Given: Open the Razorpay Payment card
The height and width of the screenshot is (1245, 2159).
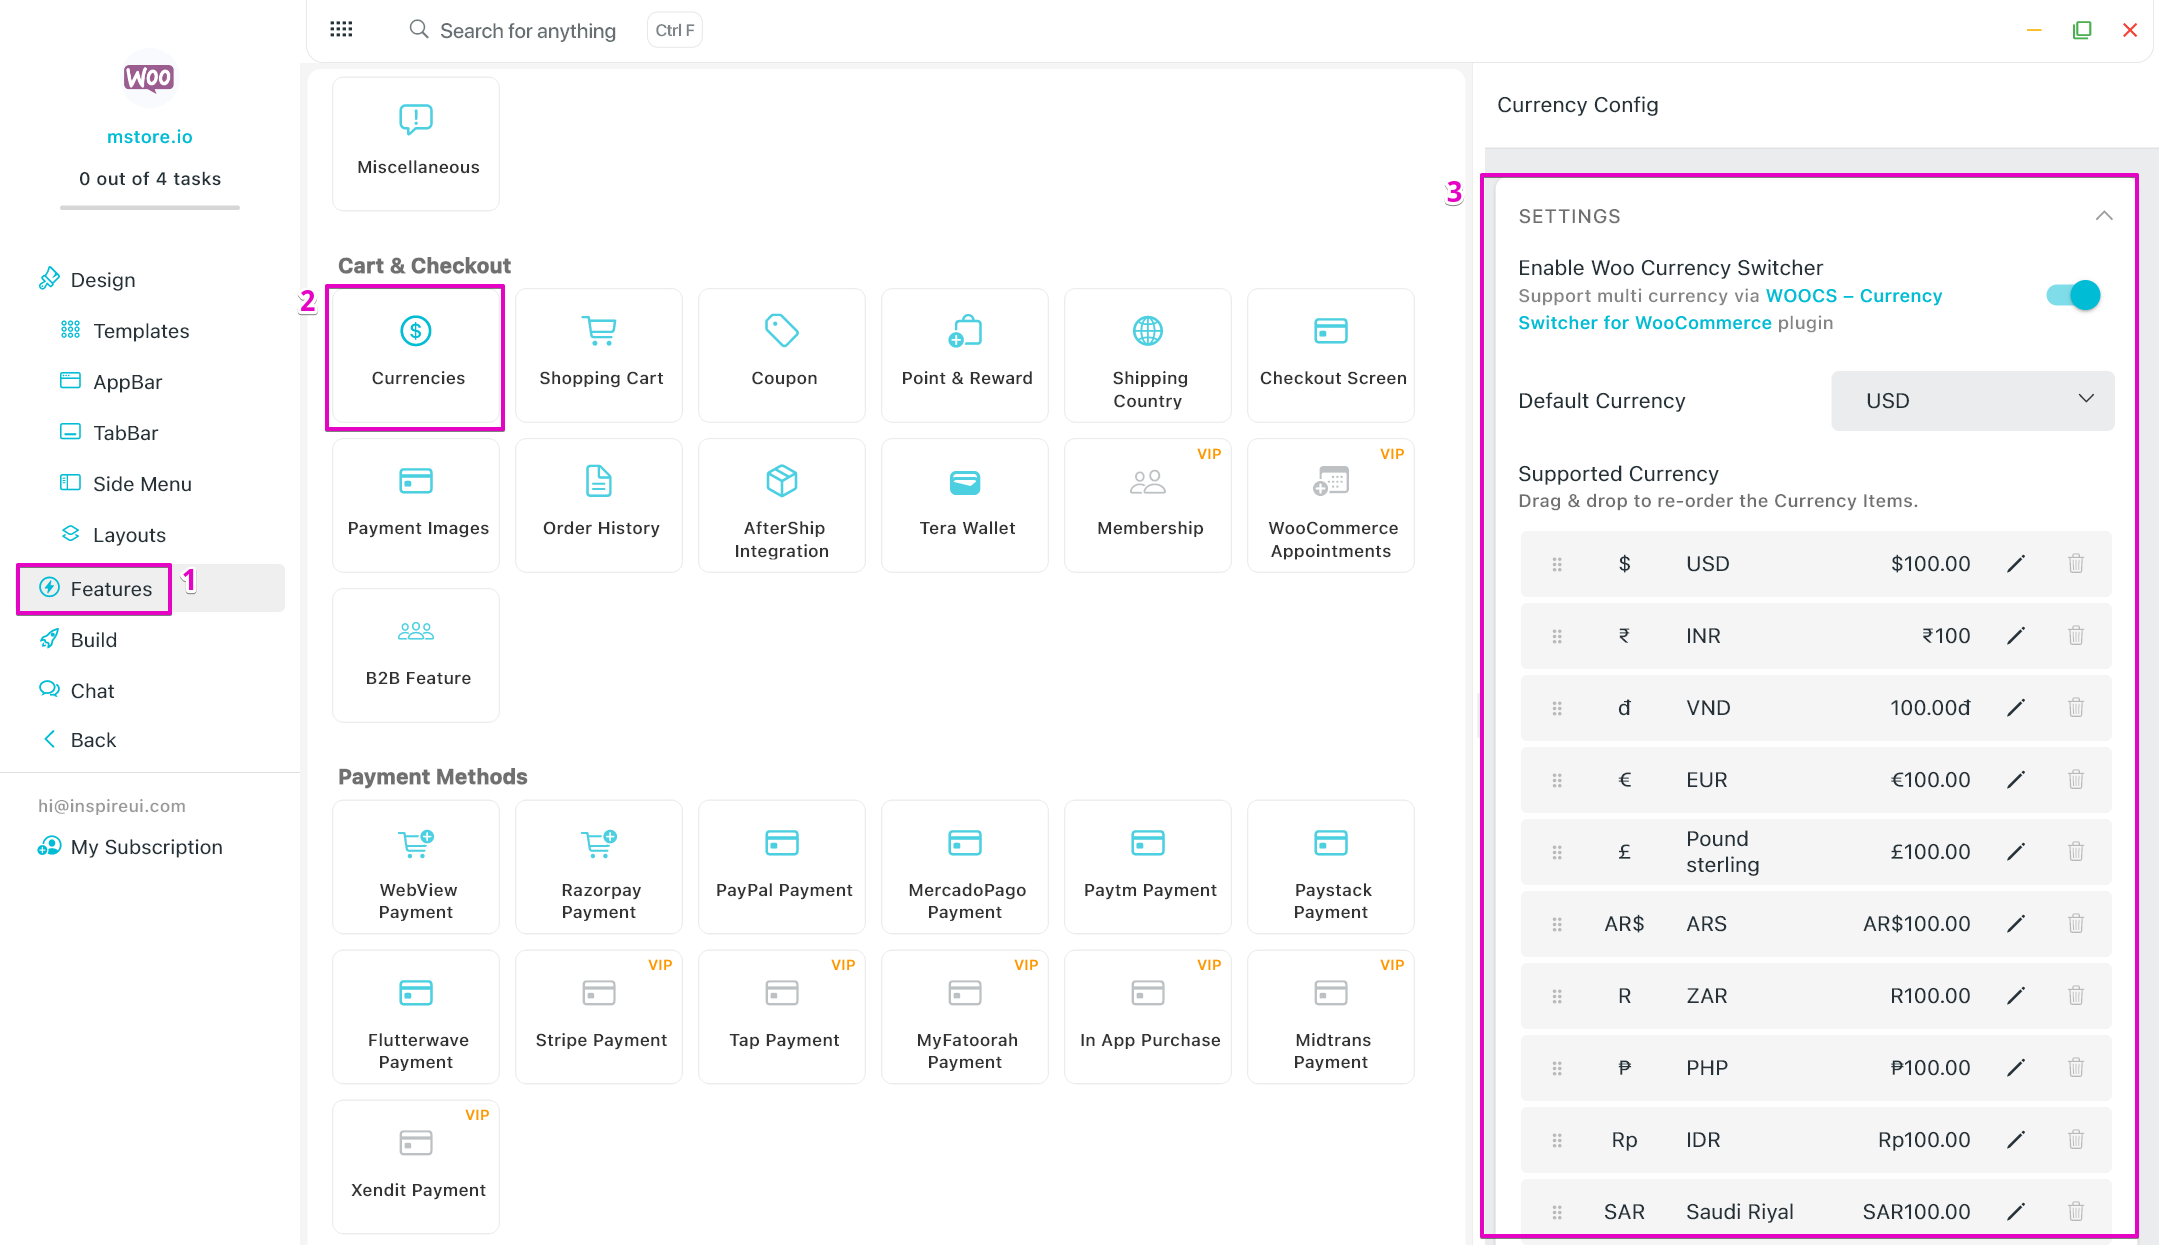Looking at the screenshot, I should [599, 867].
